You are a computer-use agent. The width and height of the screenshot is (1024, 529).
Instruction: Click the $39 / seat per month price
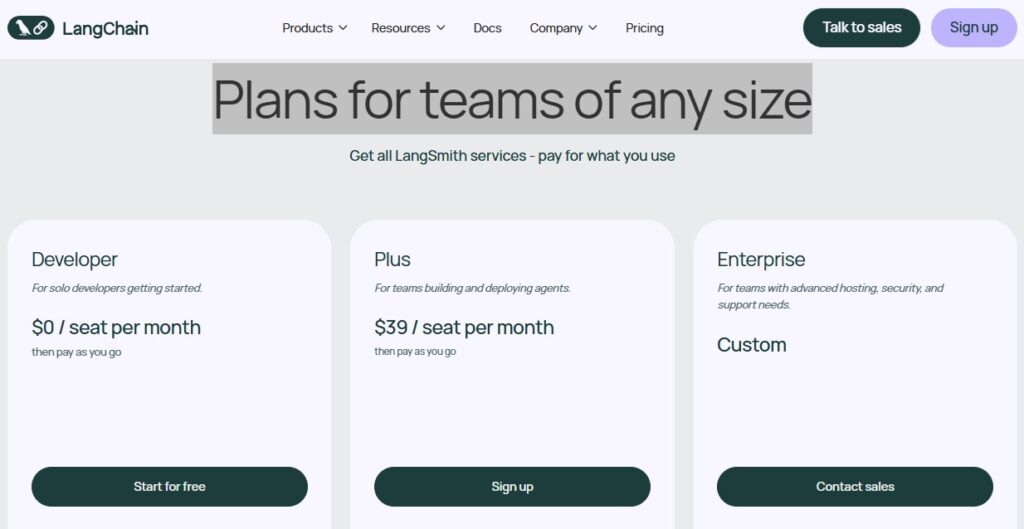[464, 328]
